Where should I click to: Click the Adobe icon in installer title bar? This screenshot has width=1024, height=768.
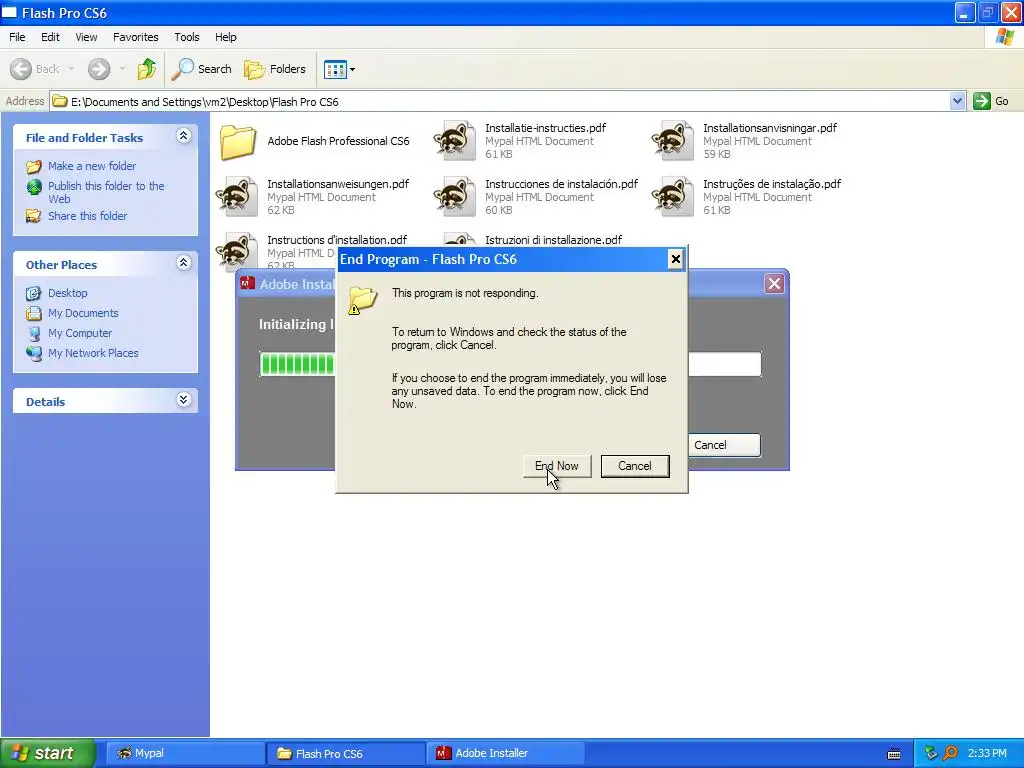248,283
